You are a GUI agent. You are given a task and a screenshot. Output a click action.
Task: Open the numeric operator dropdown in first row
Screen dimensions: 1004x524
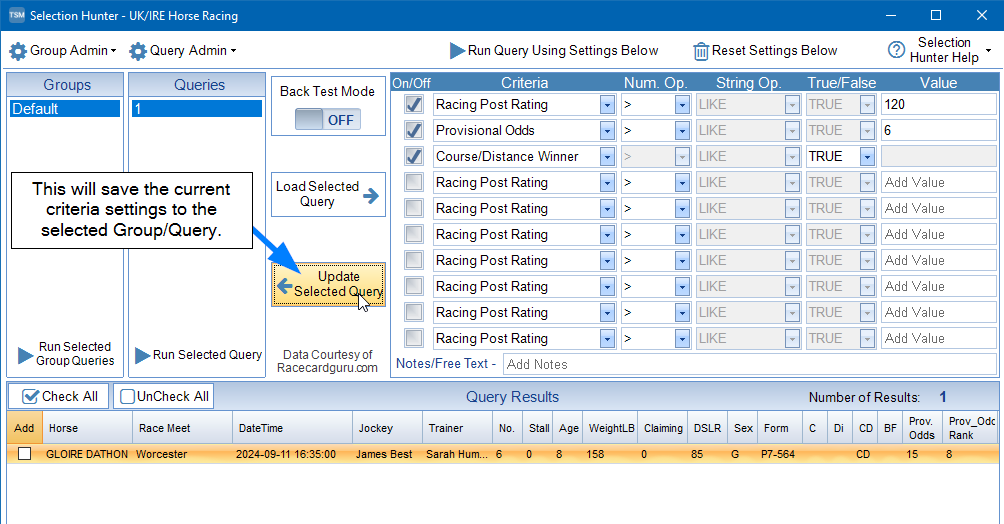tap(682, 104)
